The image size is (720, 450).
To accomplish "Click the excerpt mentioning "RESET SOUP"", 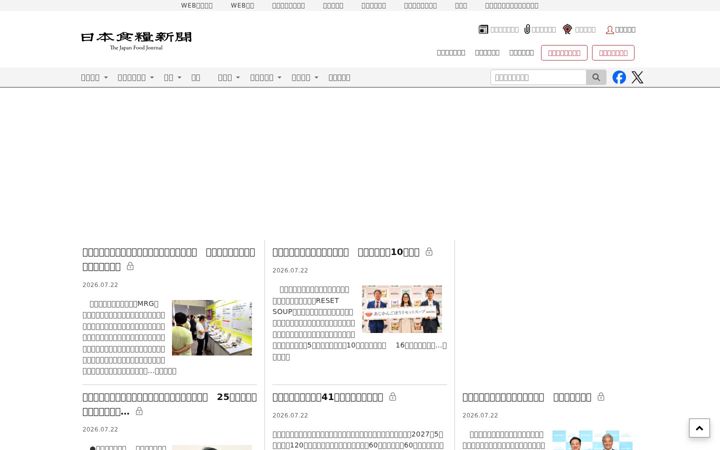I will (x=359, y=323).
